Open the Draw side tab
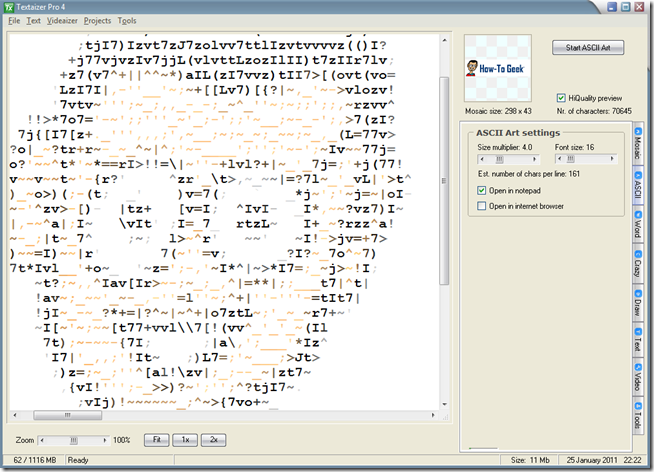This screenshot has width=654, height=472. (x=636, y=305)
